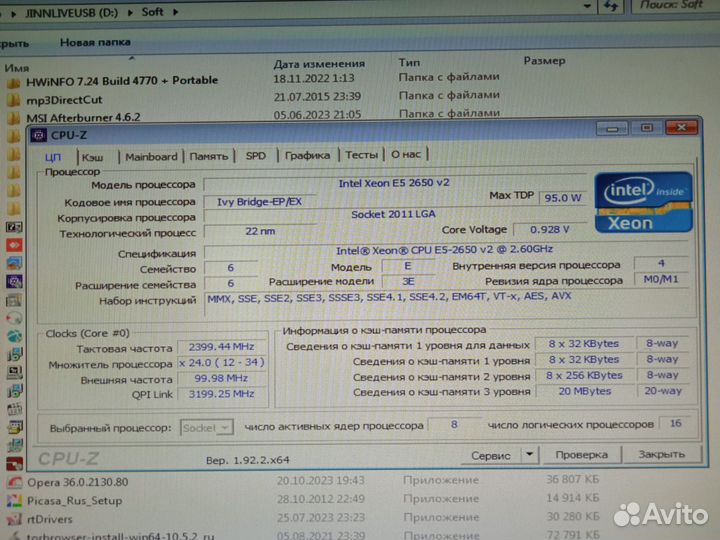Image resolution: width=720 pixels, height=540 pixels.
Task: Sort by the Размер column header
Action: 544,61
